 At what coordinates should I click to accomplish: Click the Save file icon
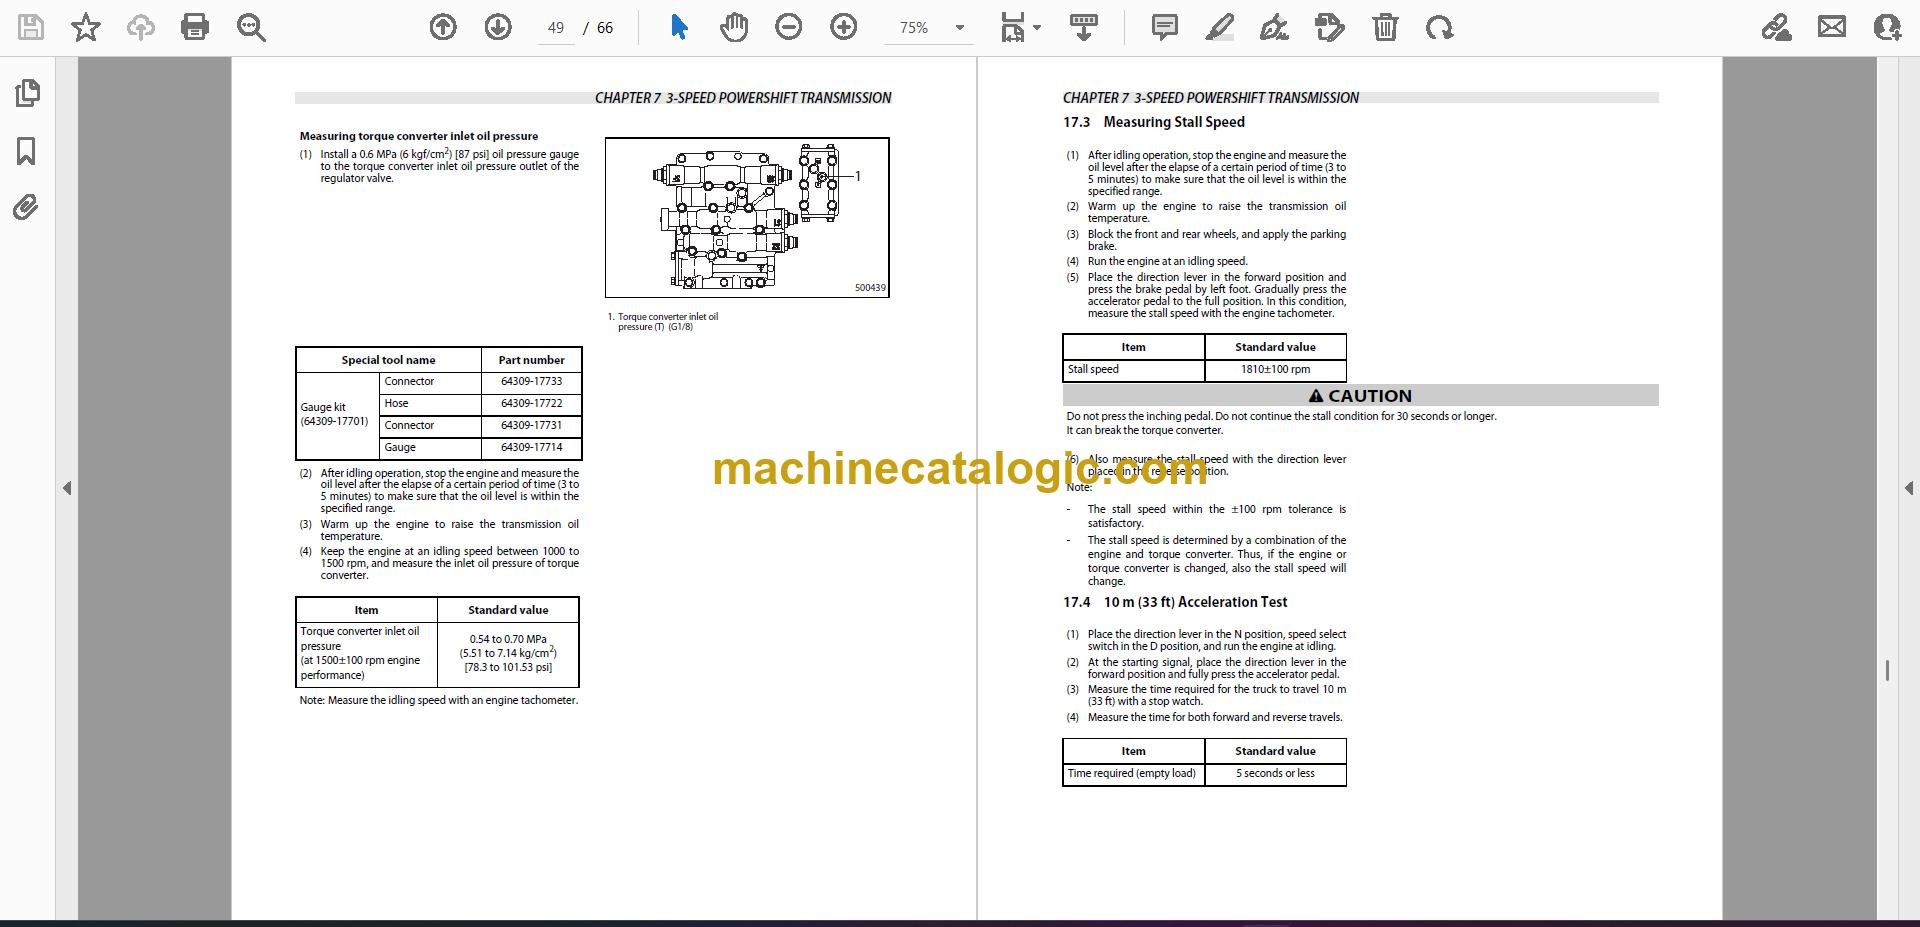pos(31,27)
